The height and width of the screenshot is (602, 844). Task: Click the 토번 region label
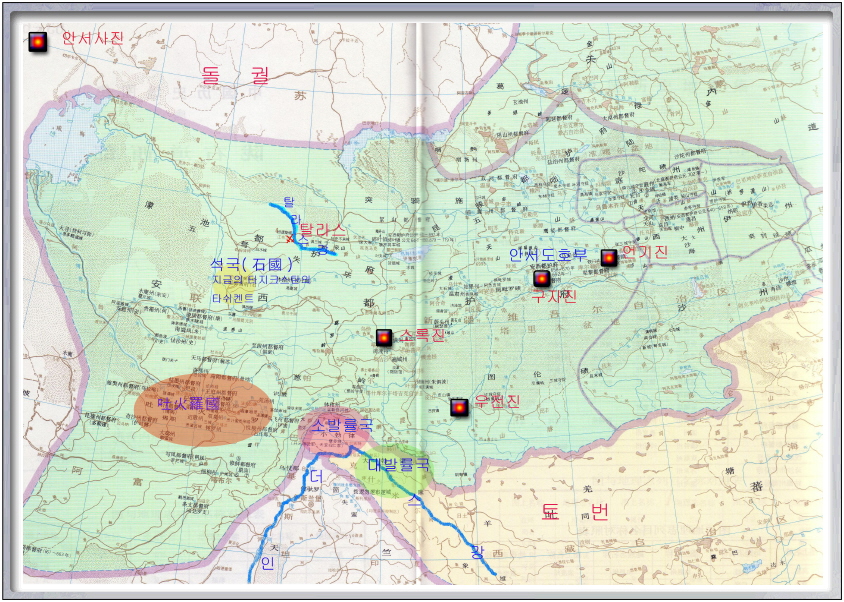coord(574,513)
